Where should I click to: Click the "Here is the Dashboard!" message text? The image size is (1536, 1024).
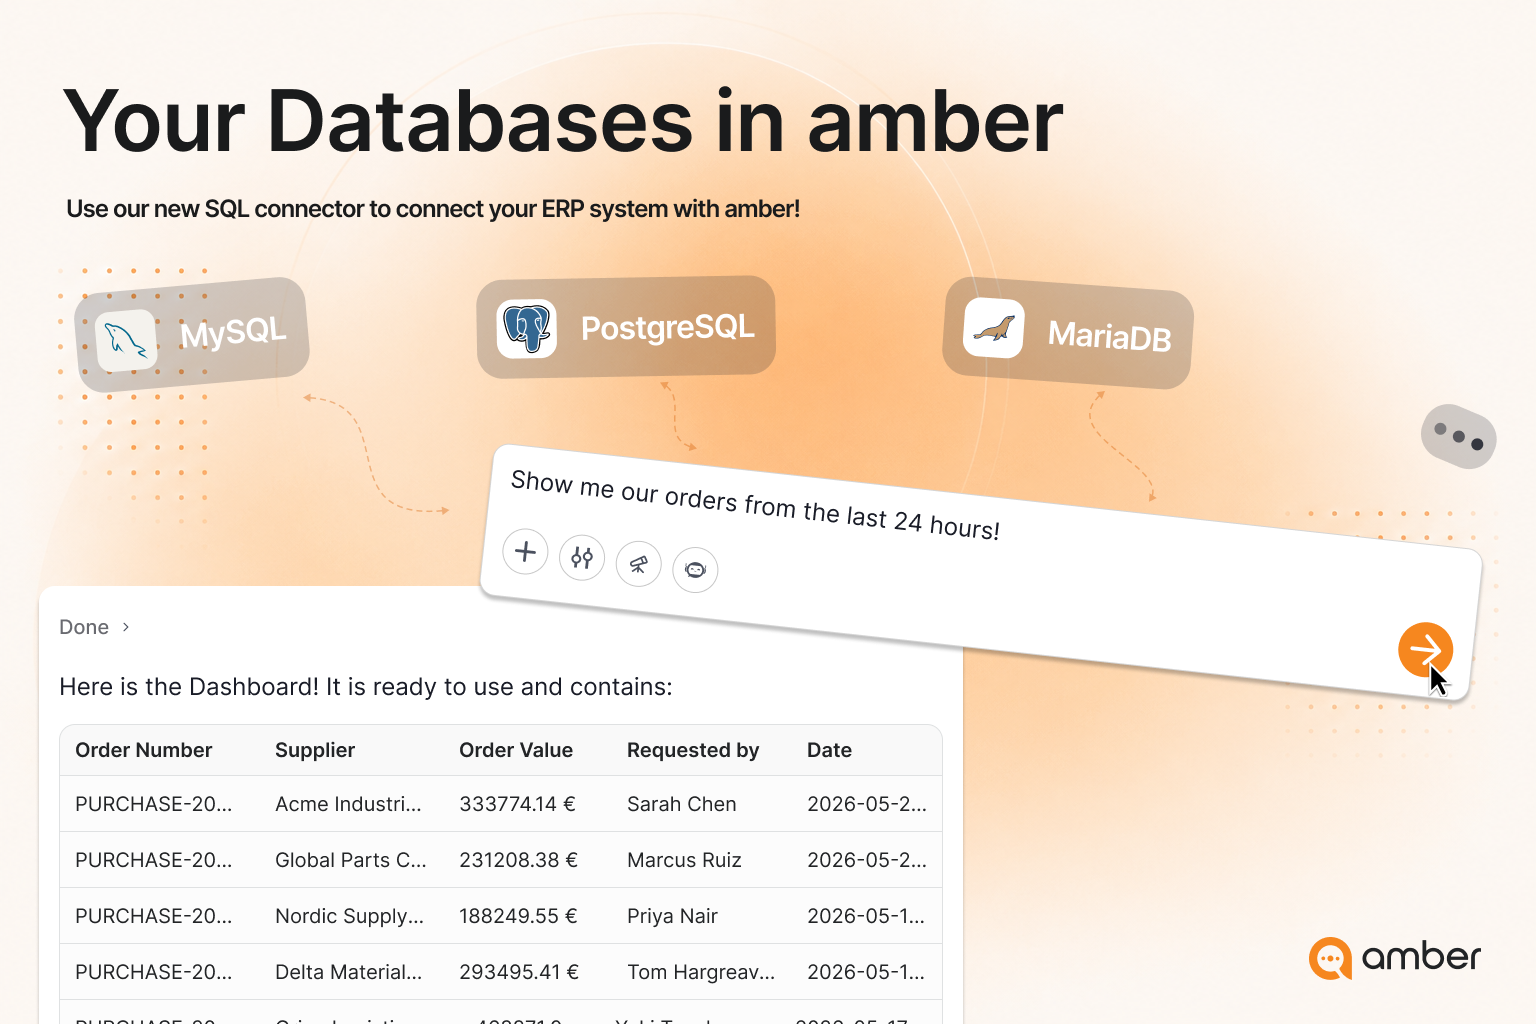[x=366, y=687]
